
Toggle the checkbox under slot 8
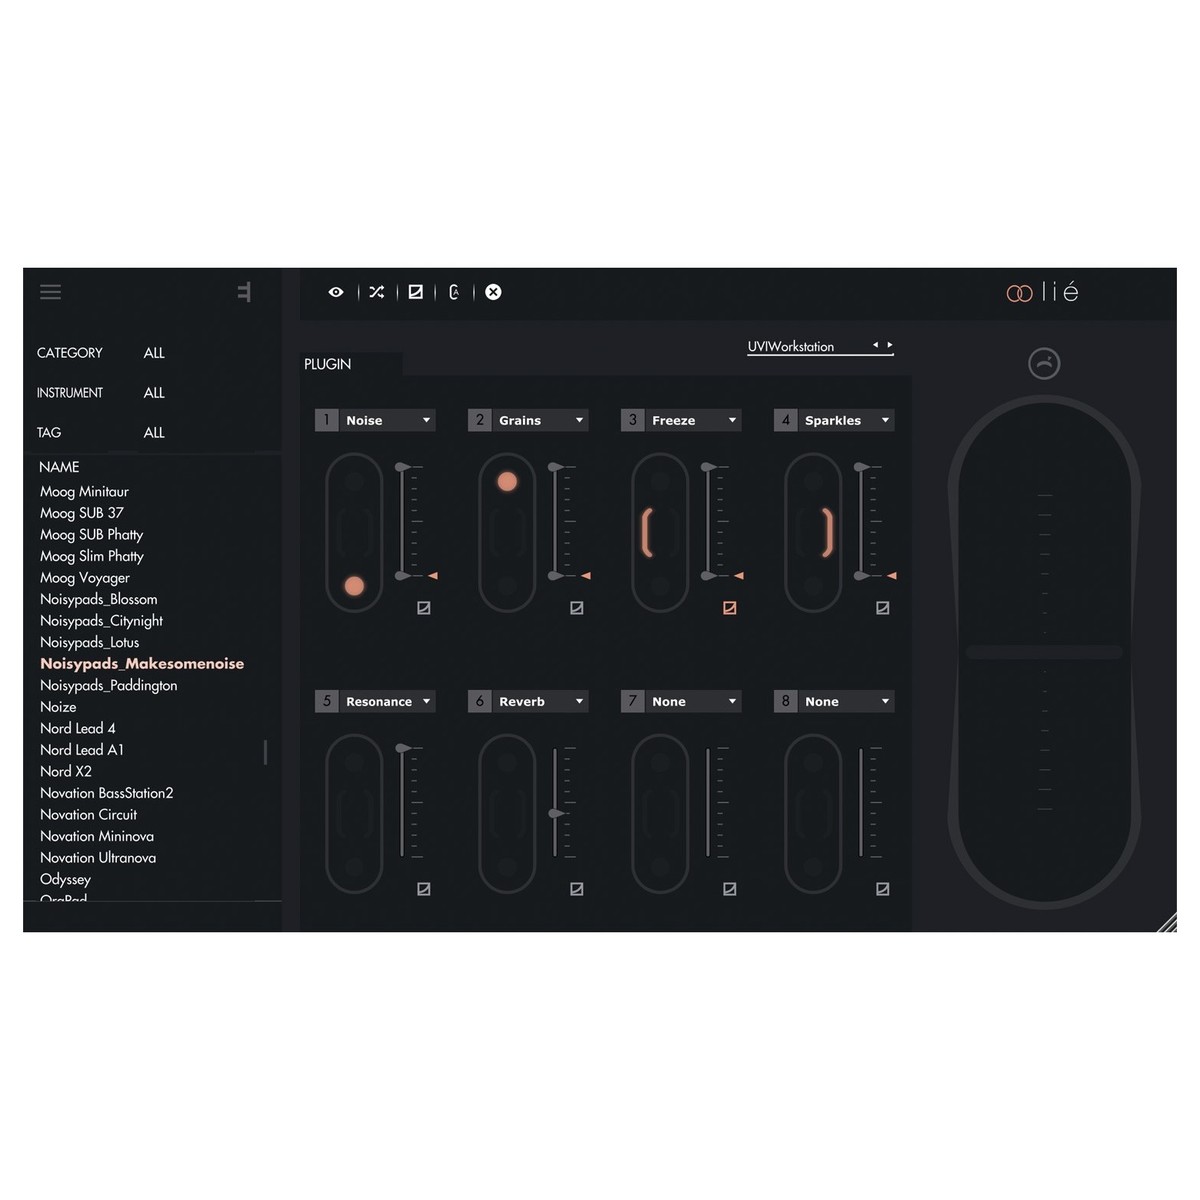883,889
